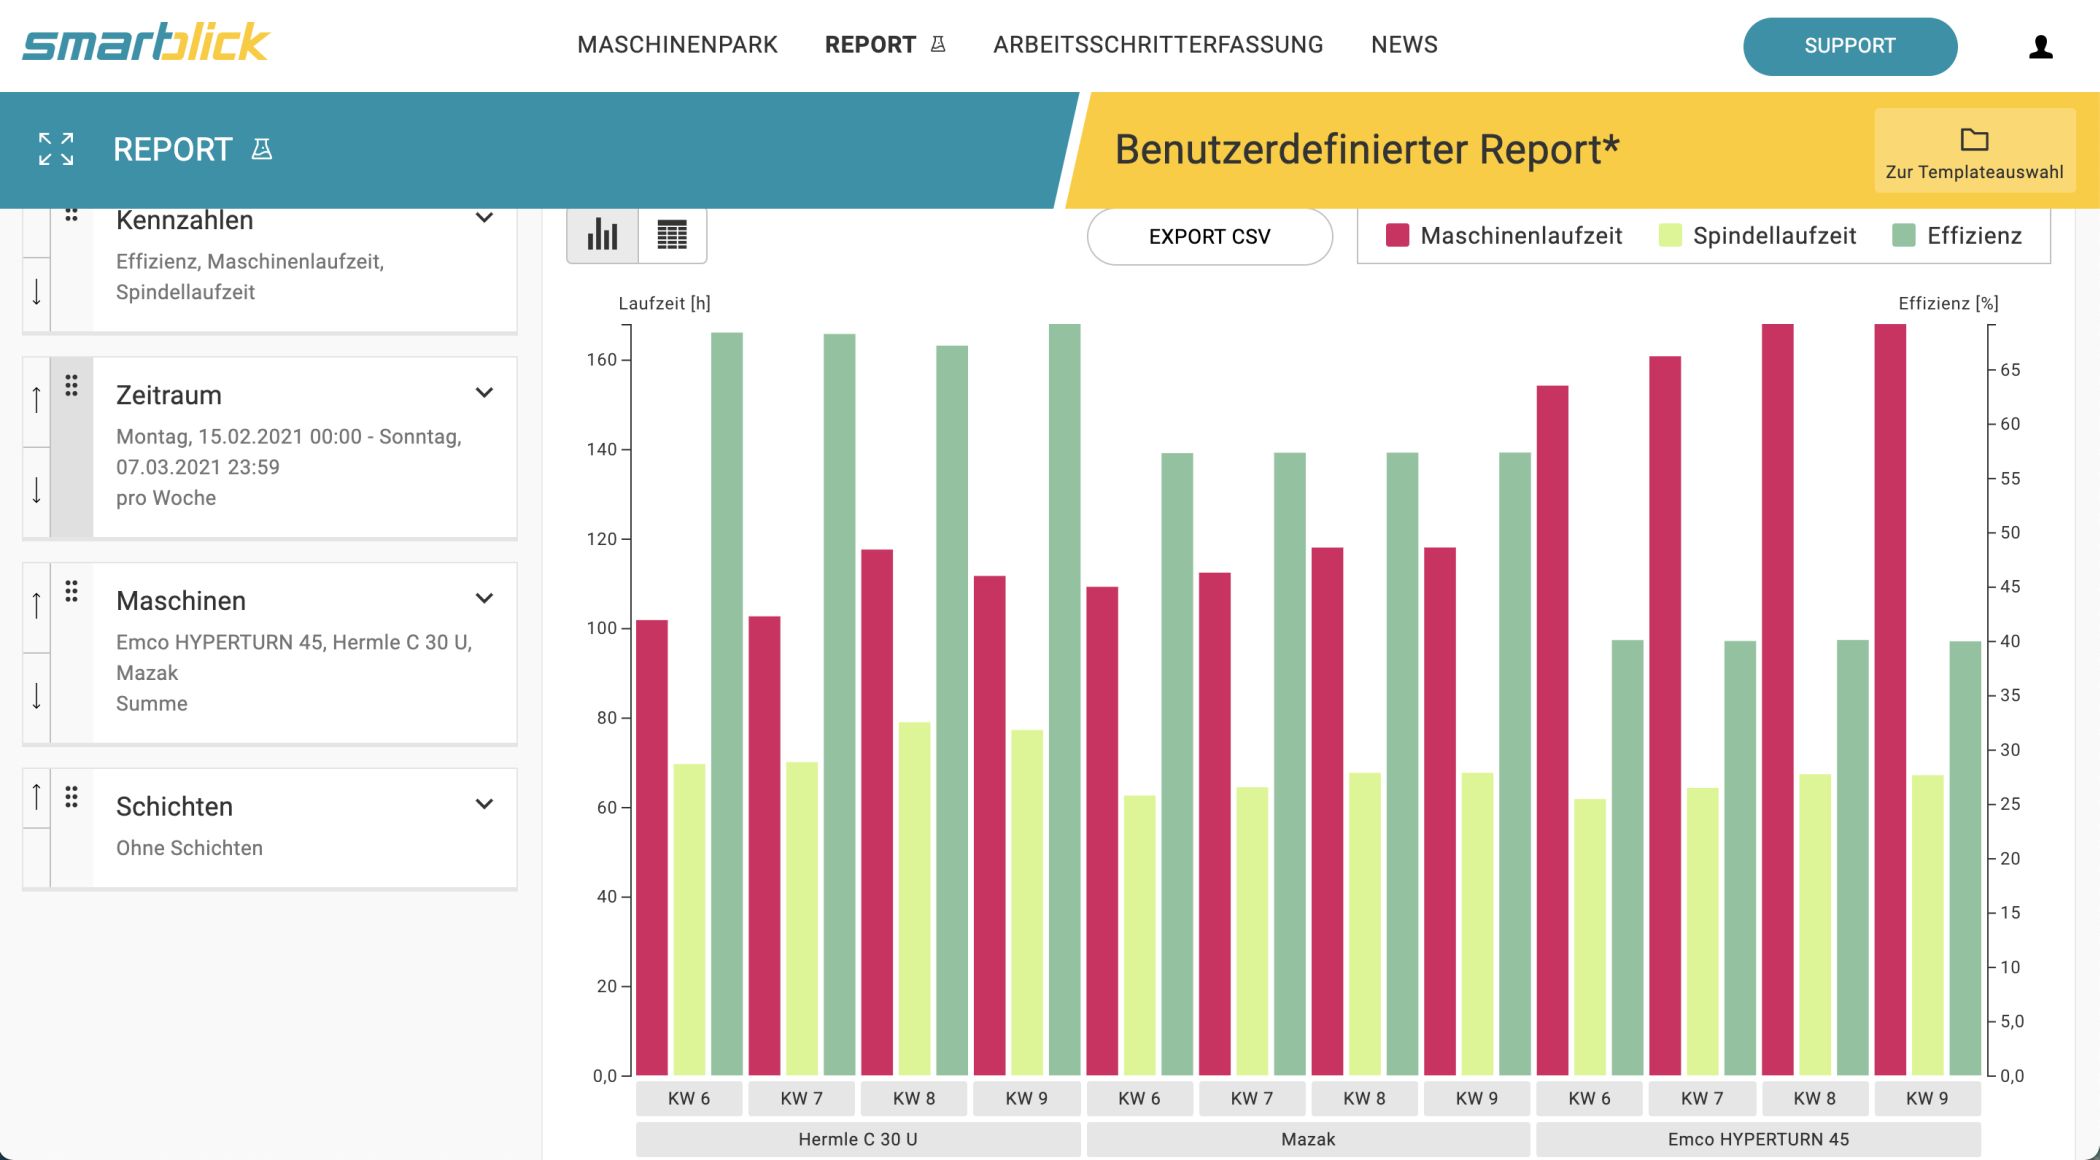The height and width of the screenshot is (1160, 2100).
Task: Switch to table view icon
Action: 672,236
